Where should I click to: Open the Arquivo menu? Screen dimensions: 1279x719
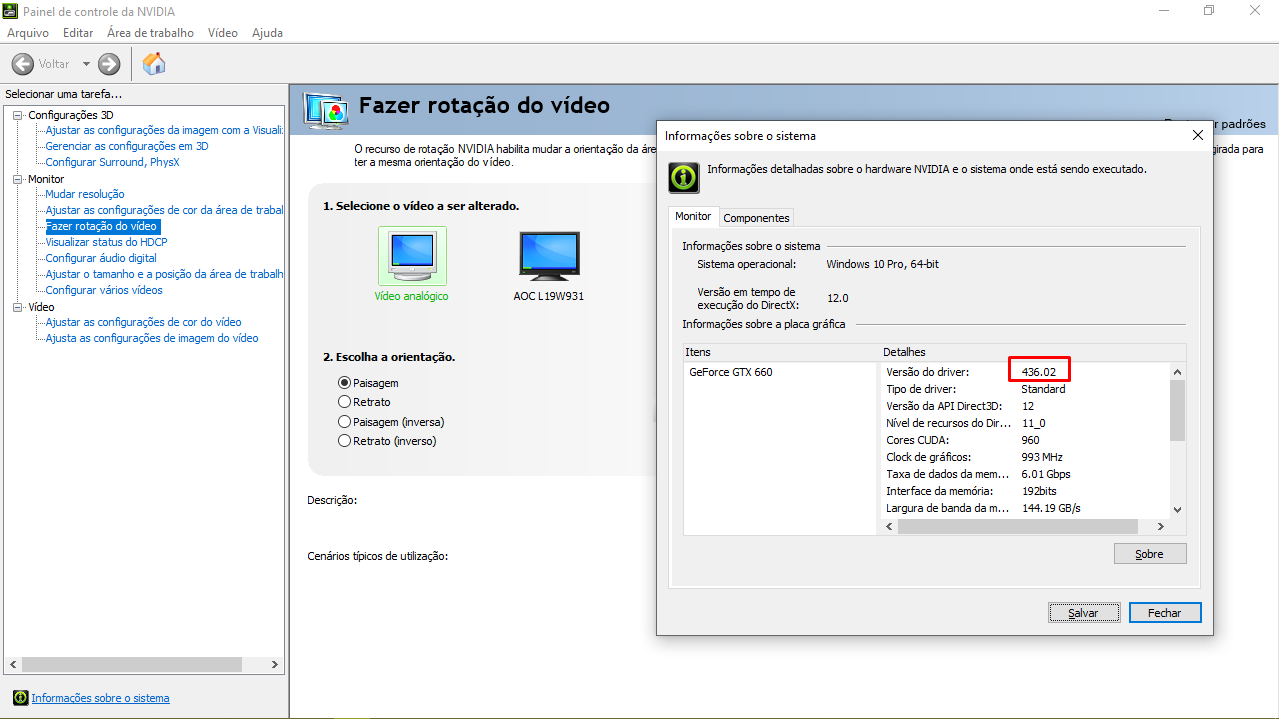click(28, 33)
